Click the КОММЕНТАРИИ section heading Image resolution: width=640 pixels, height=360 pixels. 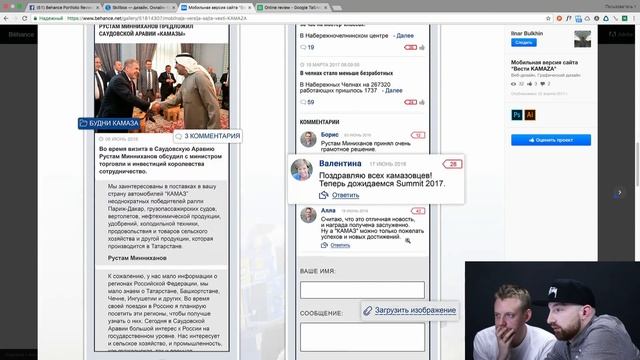tap(319, 122)
